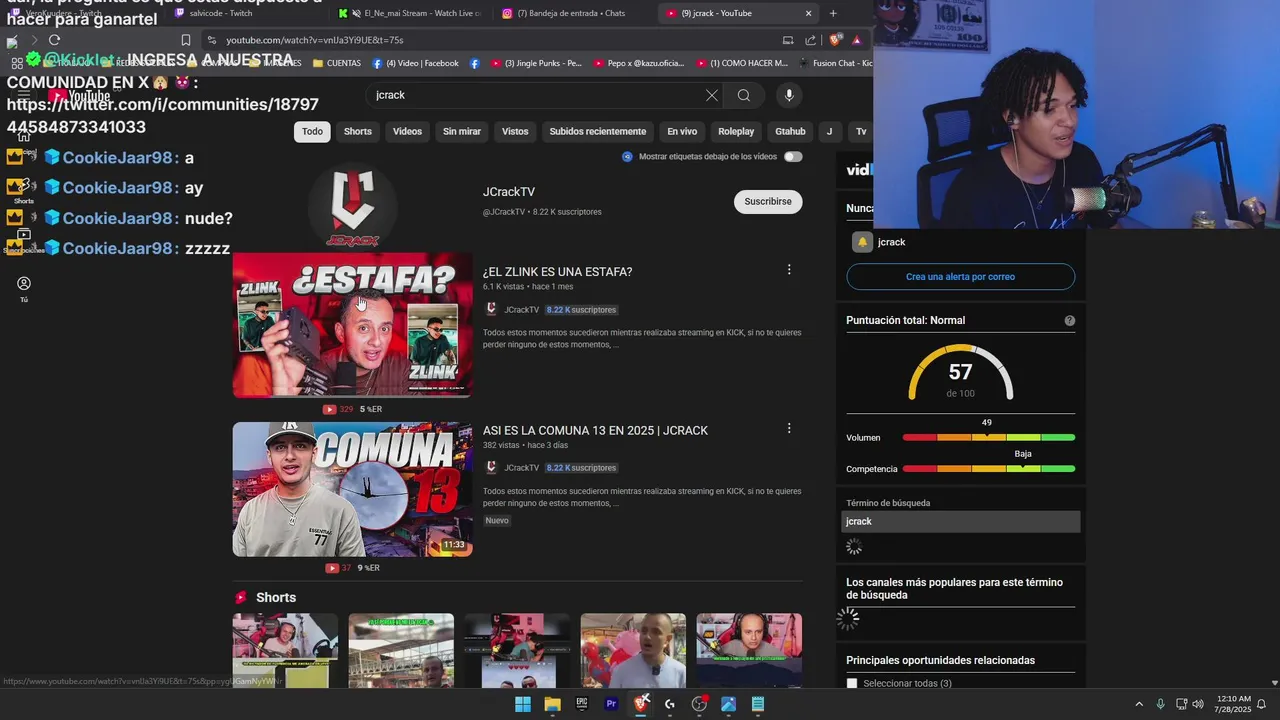Click the COMUNA 13 video thumbnail
Image resolution: width=1280 pixels, height=720 pixels.
[x=353, y=489]
